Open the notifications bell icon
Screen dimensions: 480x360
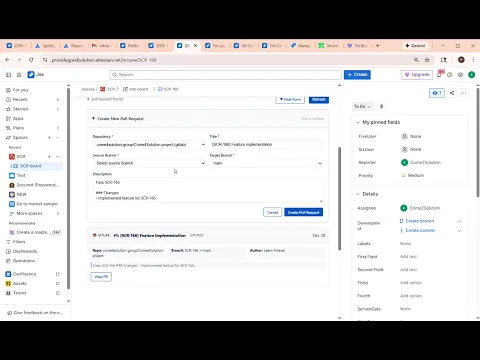point(439,75)
